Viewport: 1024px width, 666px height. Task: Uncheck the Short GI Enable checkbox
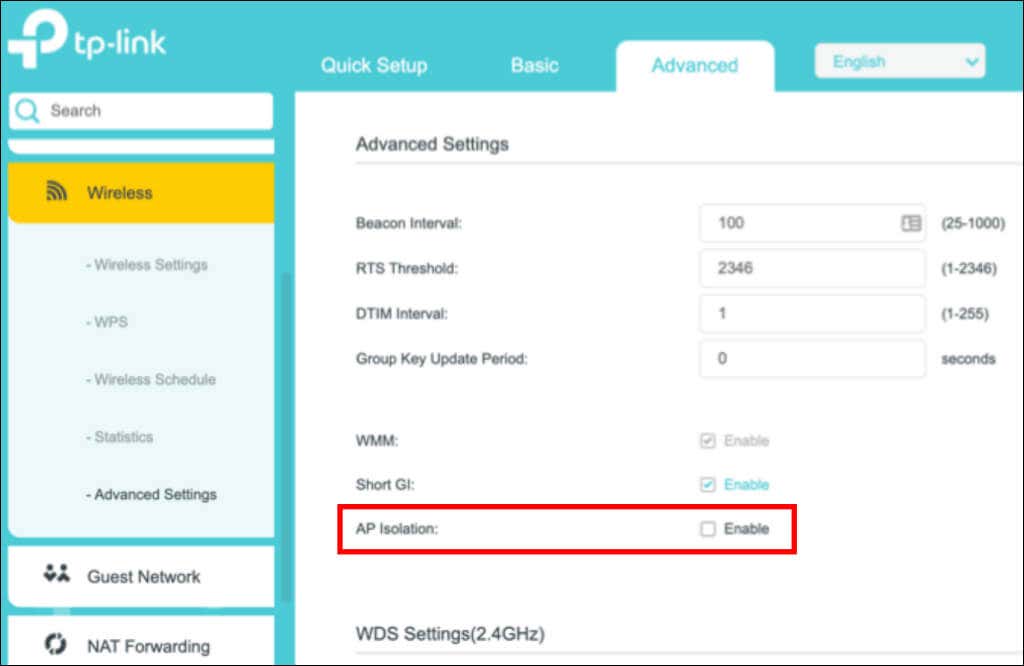(x=708, y=485)
